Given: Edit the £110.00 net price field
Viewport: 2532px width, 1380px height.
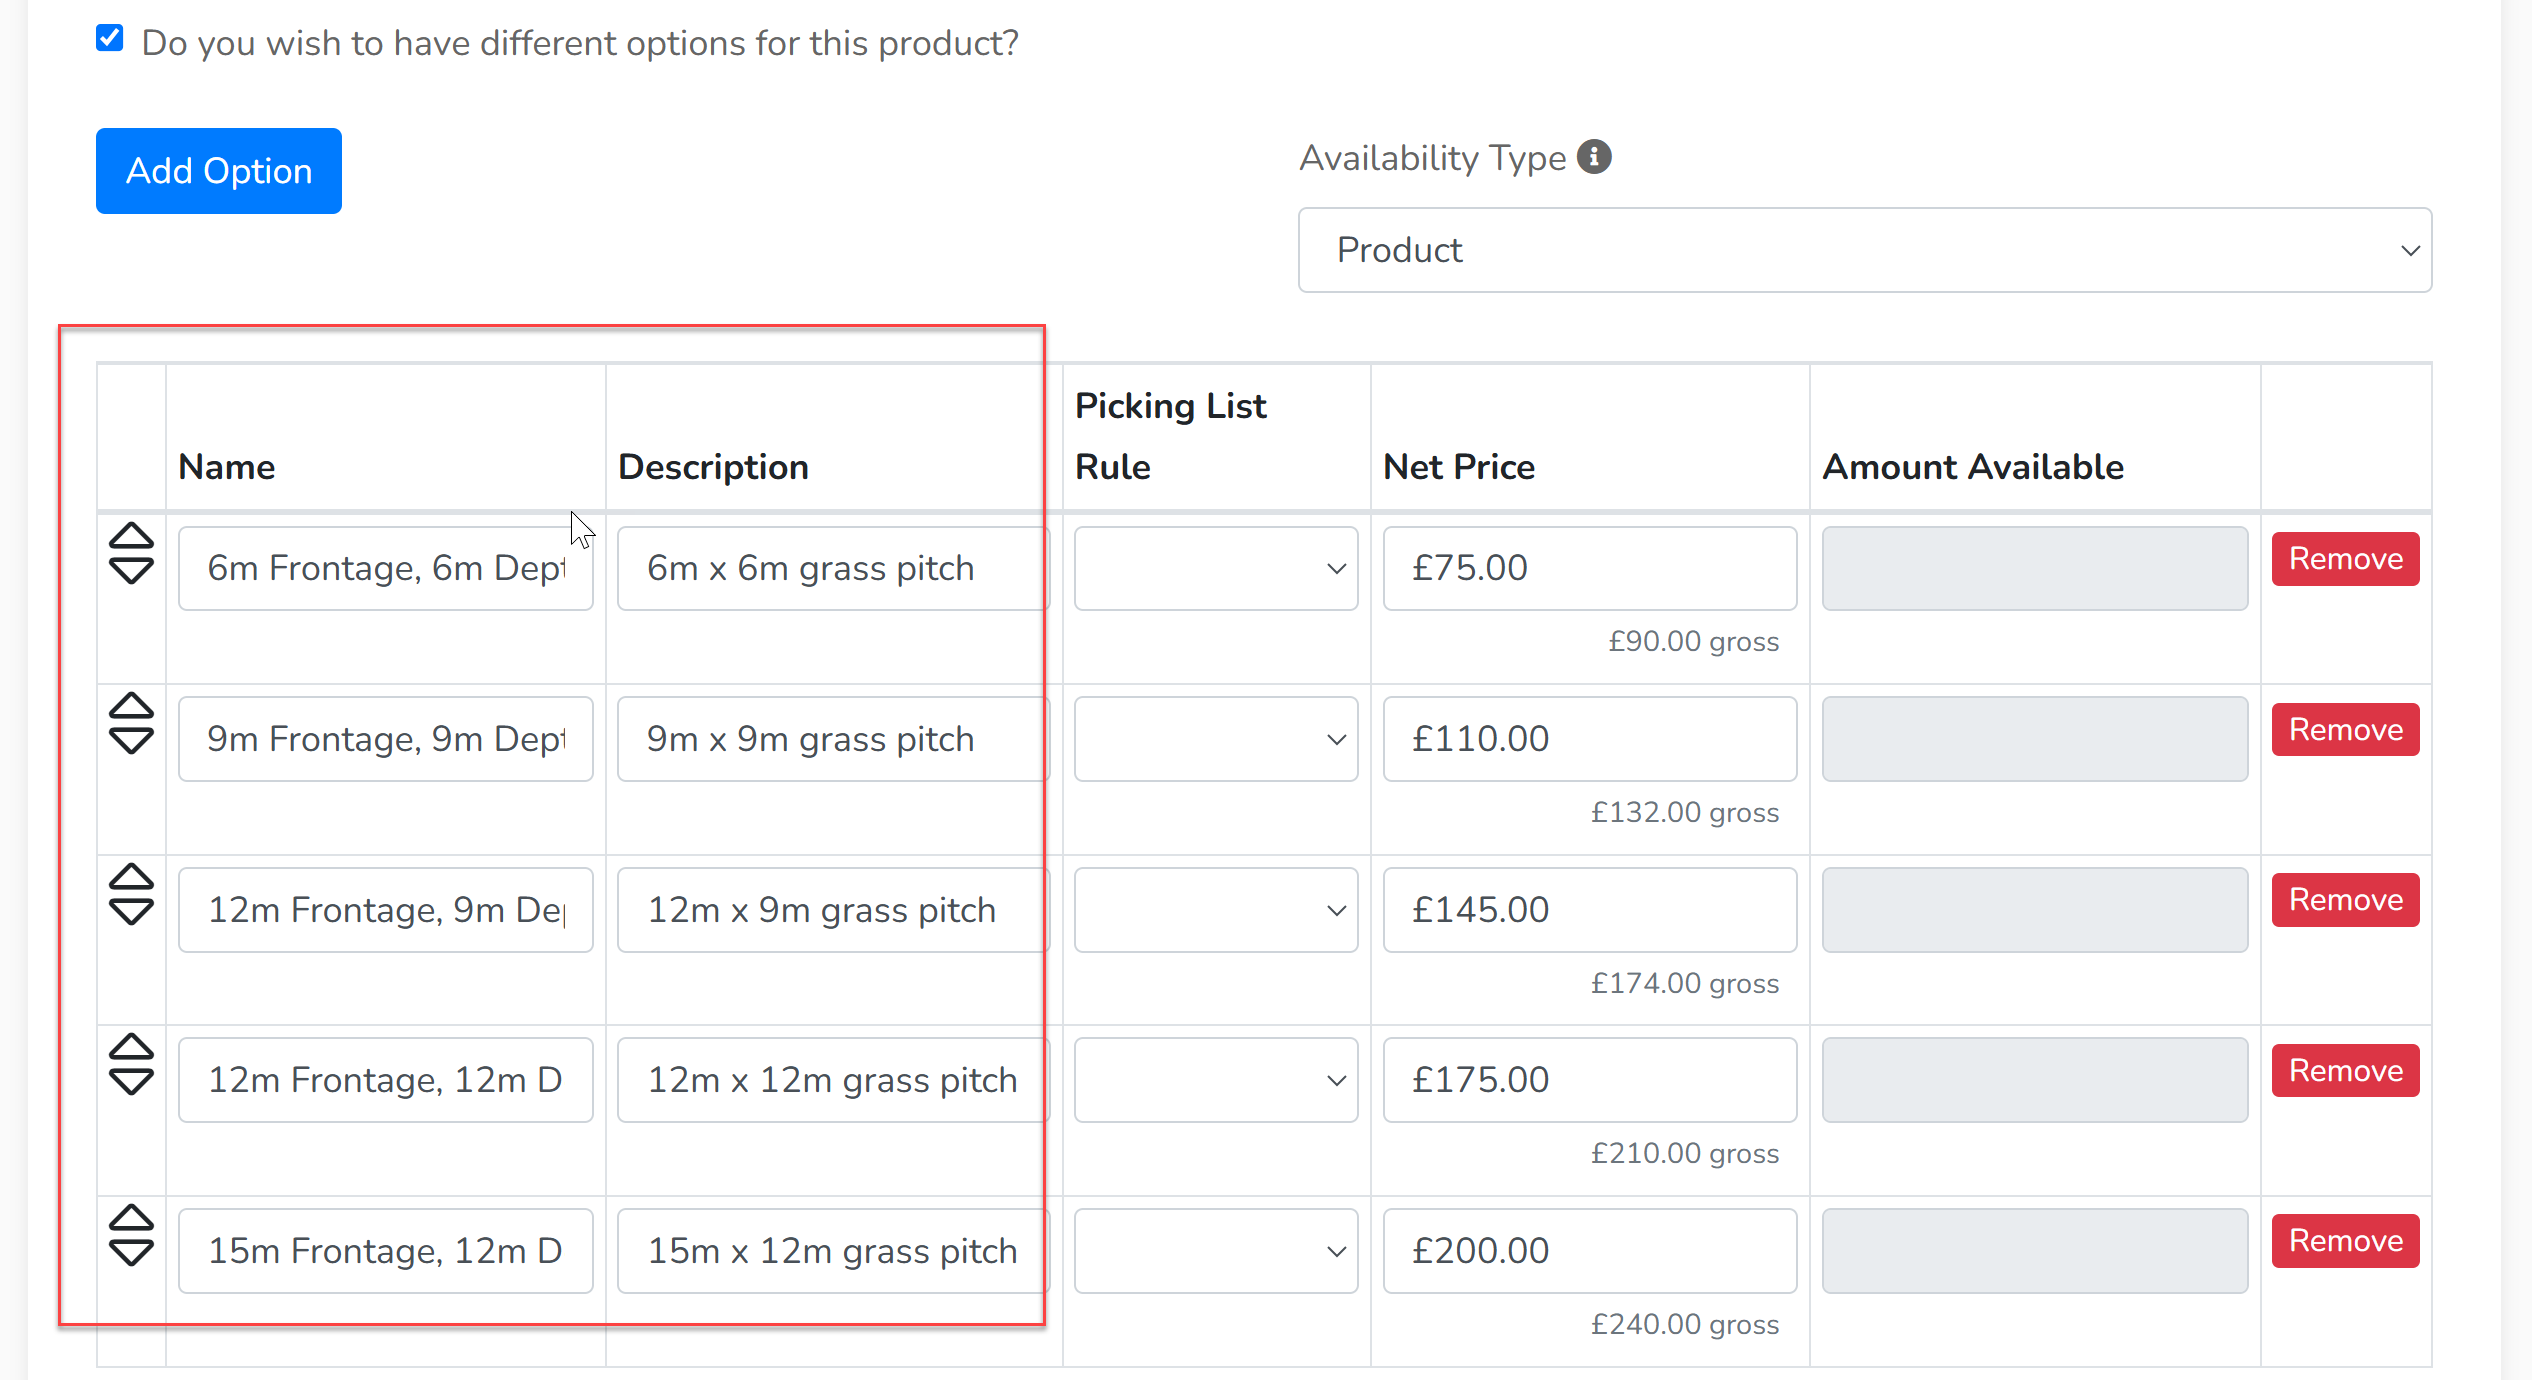Looking at the screenshot, I should coord(1590,739).
